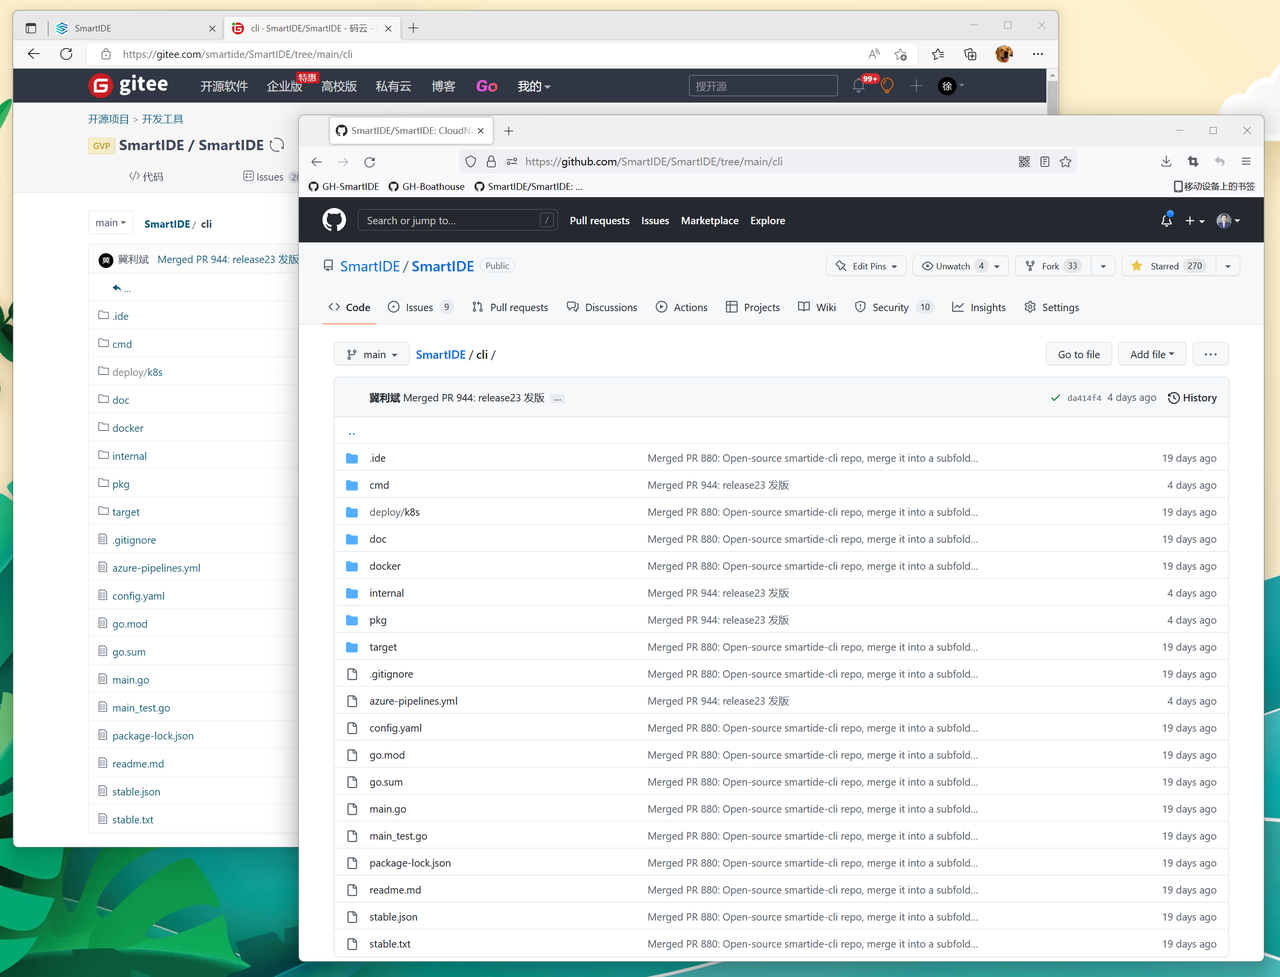Click the Go to file button
This screenshot has width=1280, height=977.
1079,354
